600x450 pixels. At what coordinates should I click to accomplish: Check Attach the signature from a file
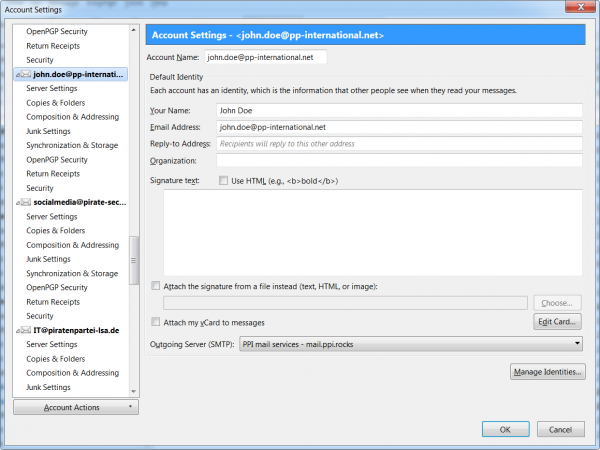pyautogui.click(x=155, y=286)
